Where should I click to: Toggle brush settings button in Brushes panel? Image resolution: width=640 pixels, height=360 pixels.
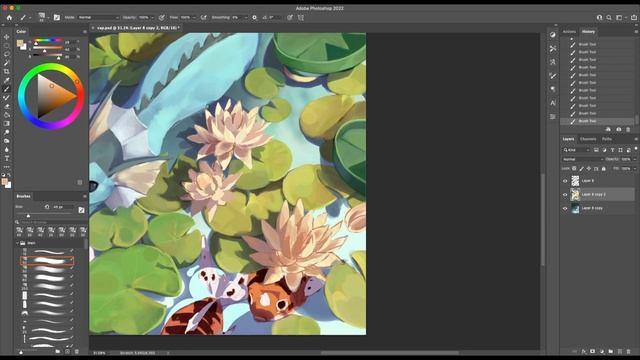(81, 210)
